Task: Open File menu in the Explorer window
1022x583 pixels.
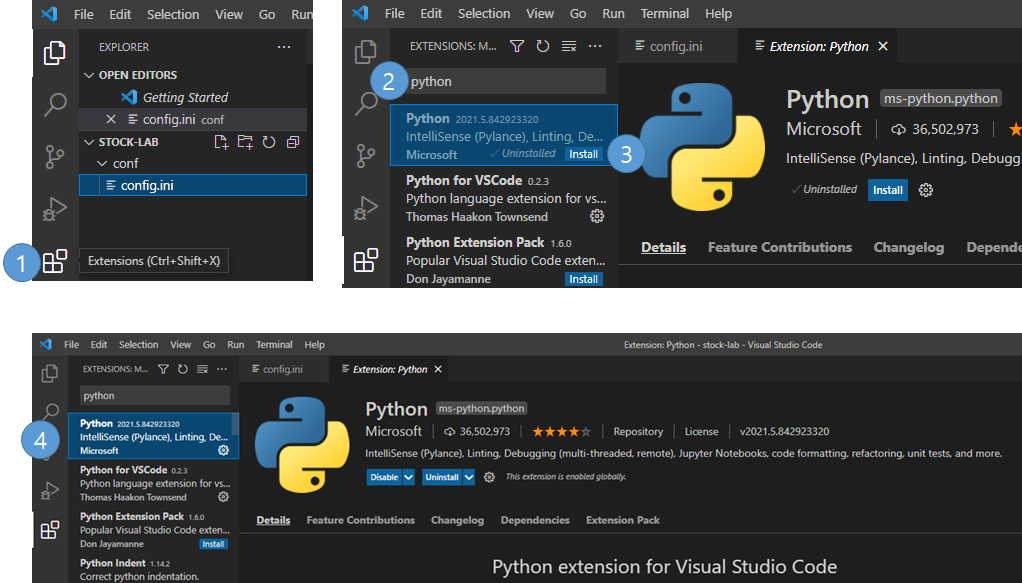Action: point(83,14)
